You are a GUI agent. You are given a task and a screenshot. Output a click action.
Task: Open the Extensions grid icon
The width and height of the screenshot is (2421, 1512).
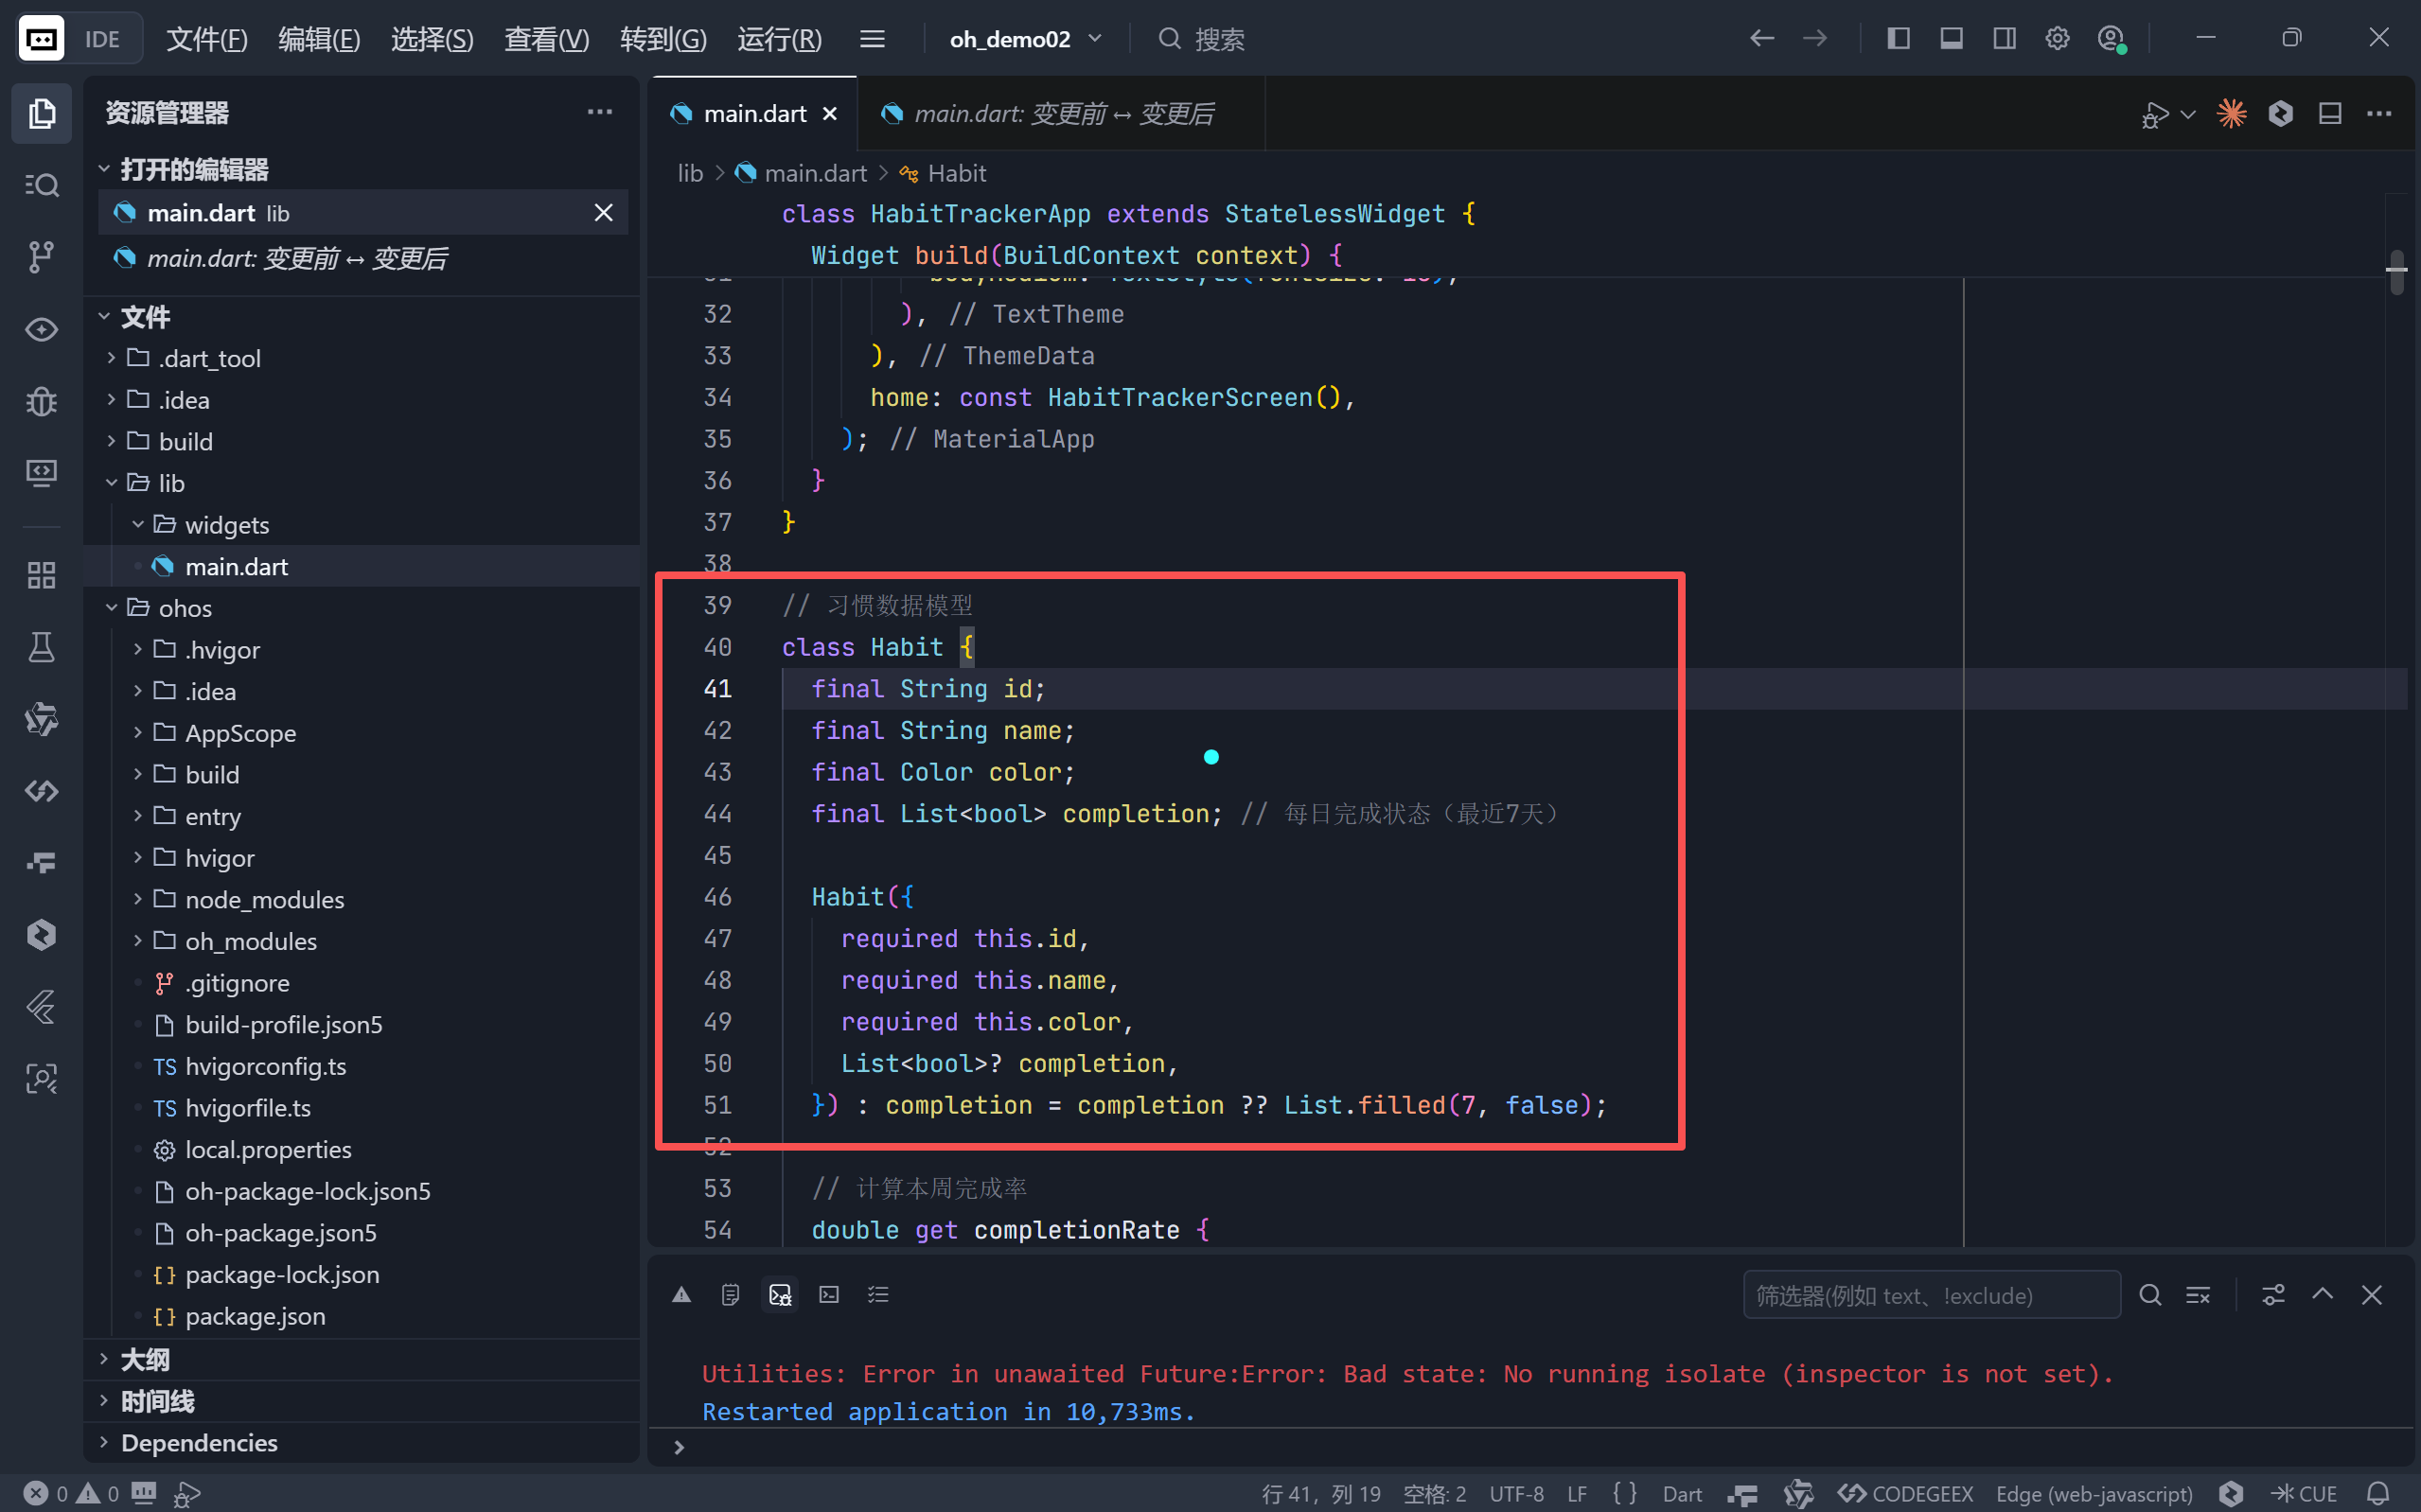(41, 575)
